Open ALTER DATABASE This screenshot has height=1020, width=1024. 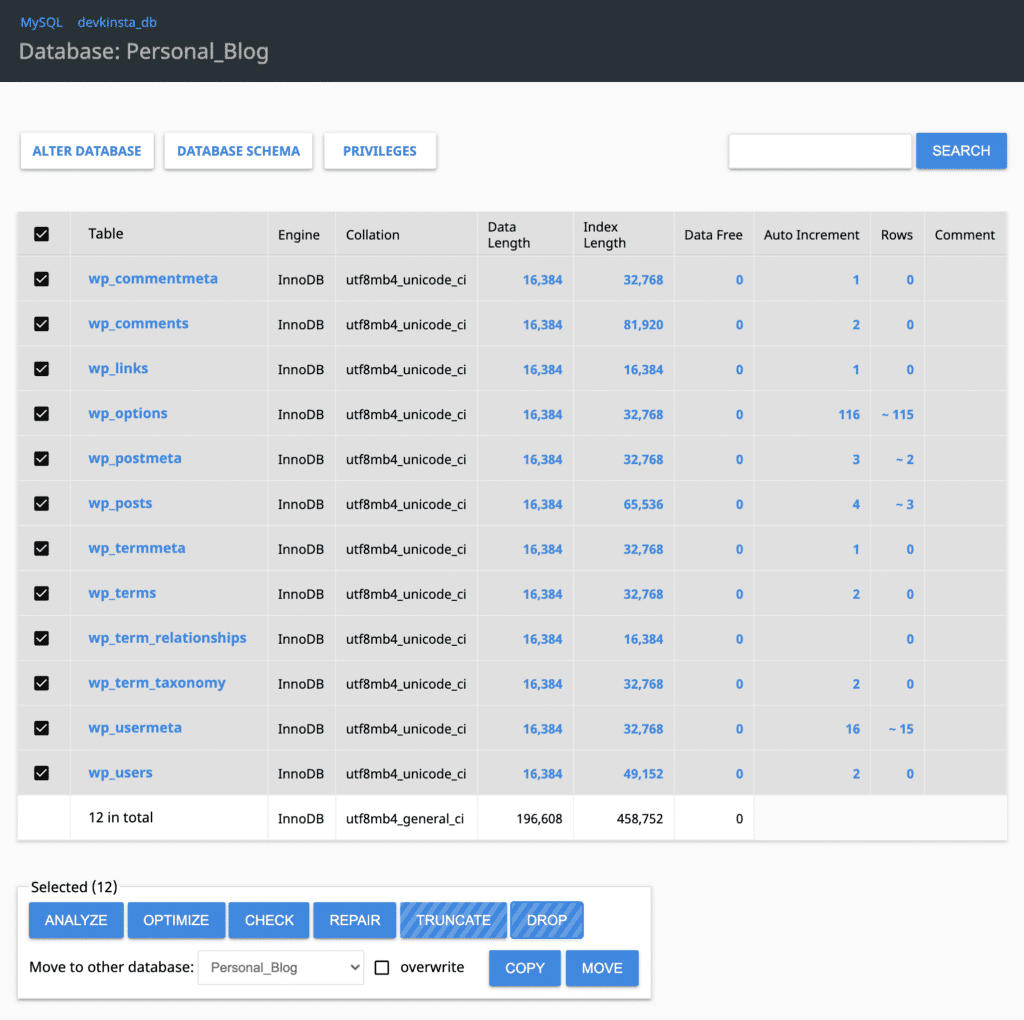click(87, 150)
